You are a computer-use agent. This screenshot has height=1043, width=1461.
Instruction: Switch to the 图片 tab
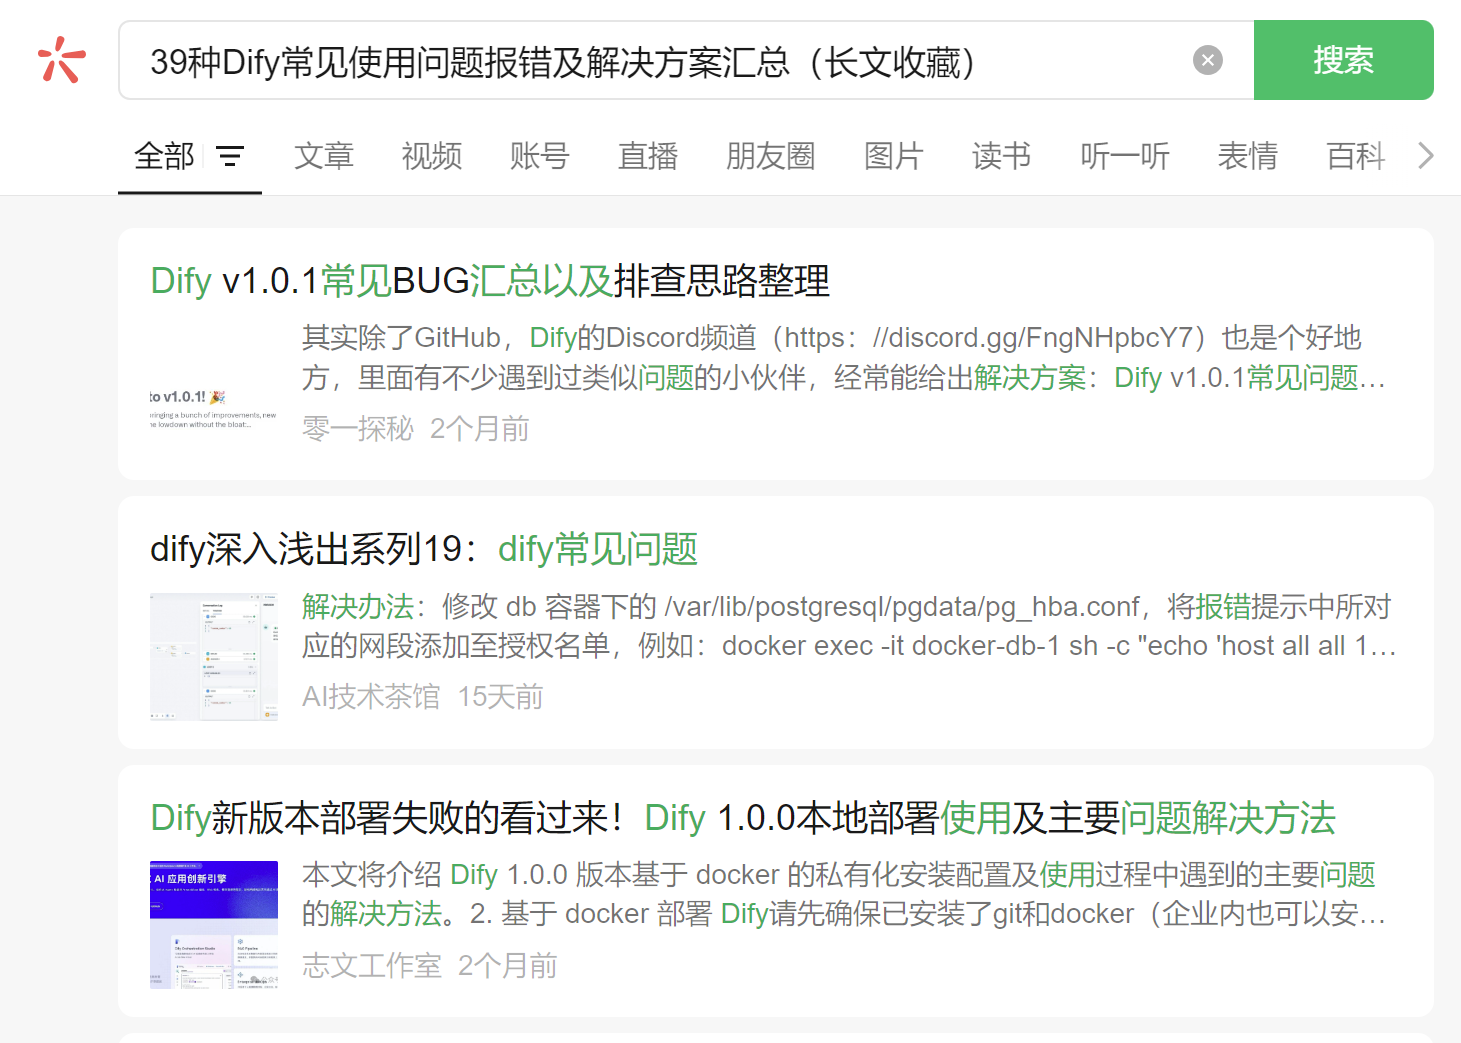coord(894,156)
